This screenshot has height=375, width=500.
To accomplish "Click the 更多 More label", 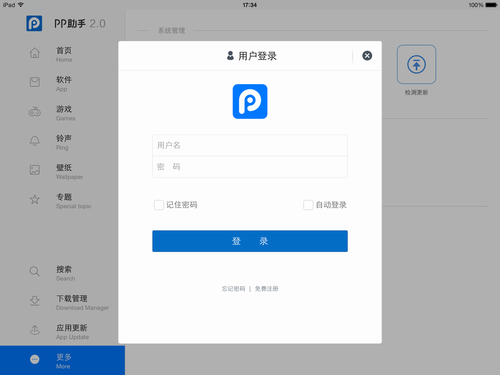I will coord(64,361).
